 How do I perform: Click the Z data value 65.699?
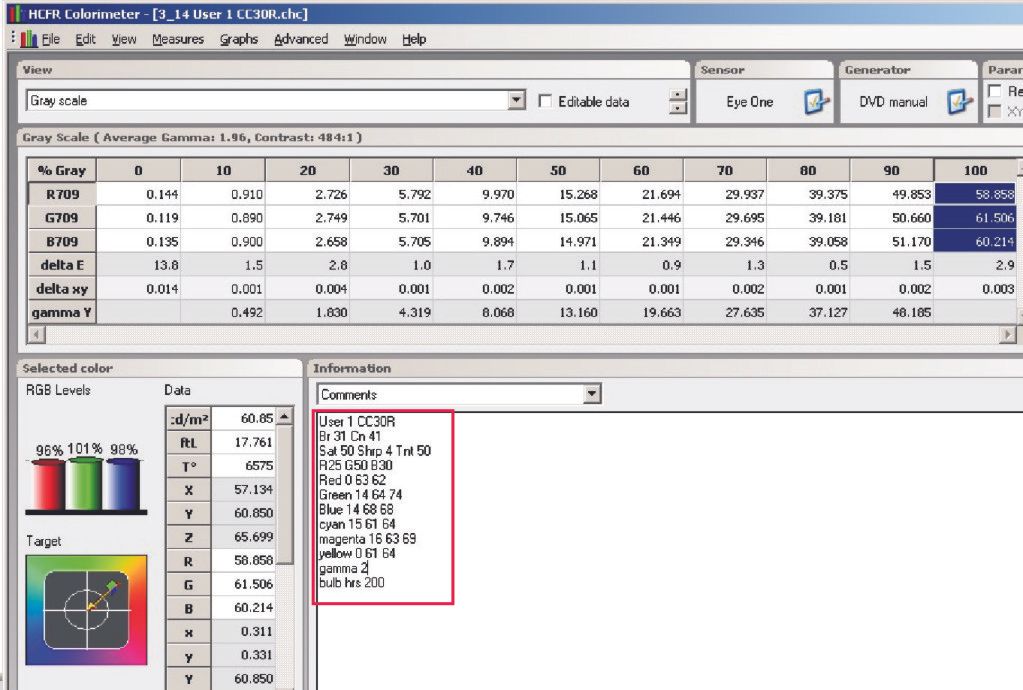click(x=244, y=537)
